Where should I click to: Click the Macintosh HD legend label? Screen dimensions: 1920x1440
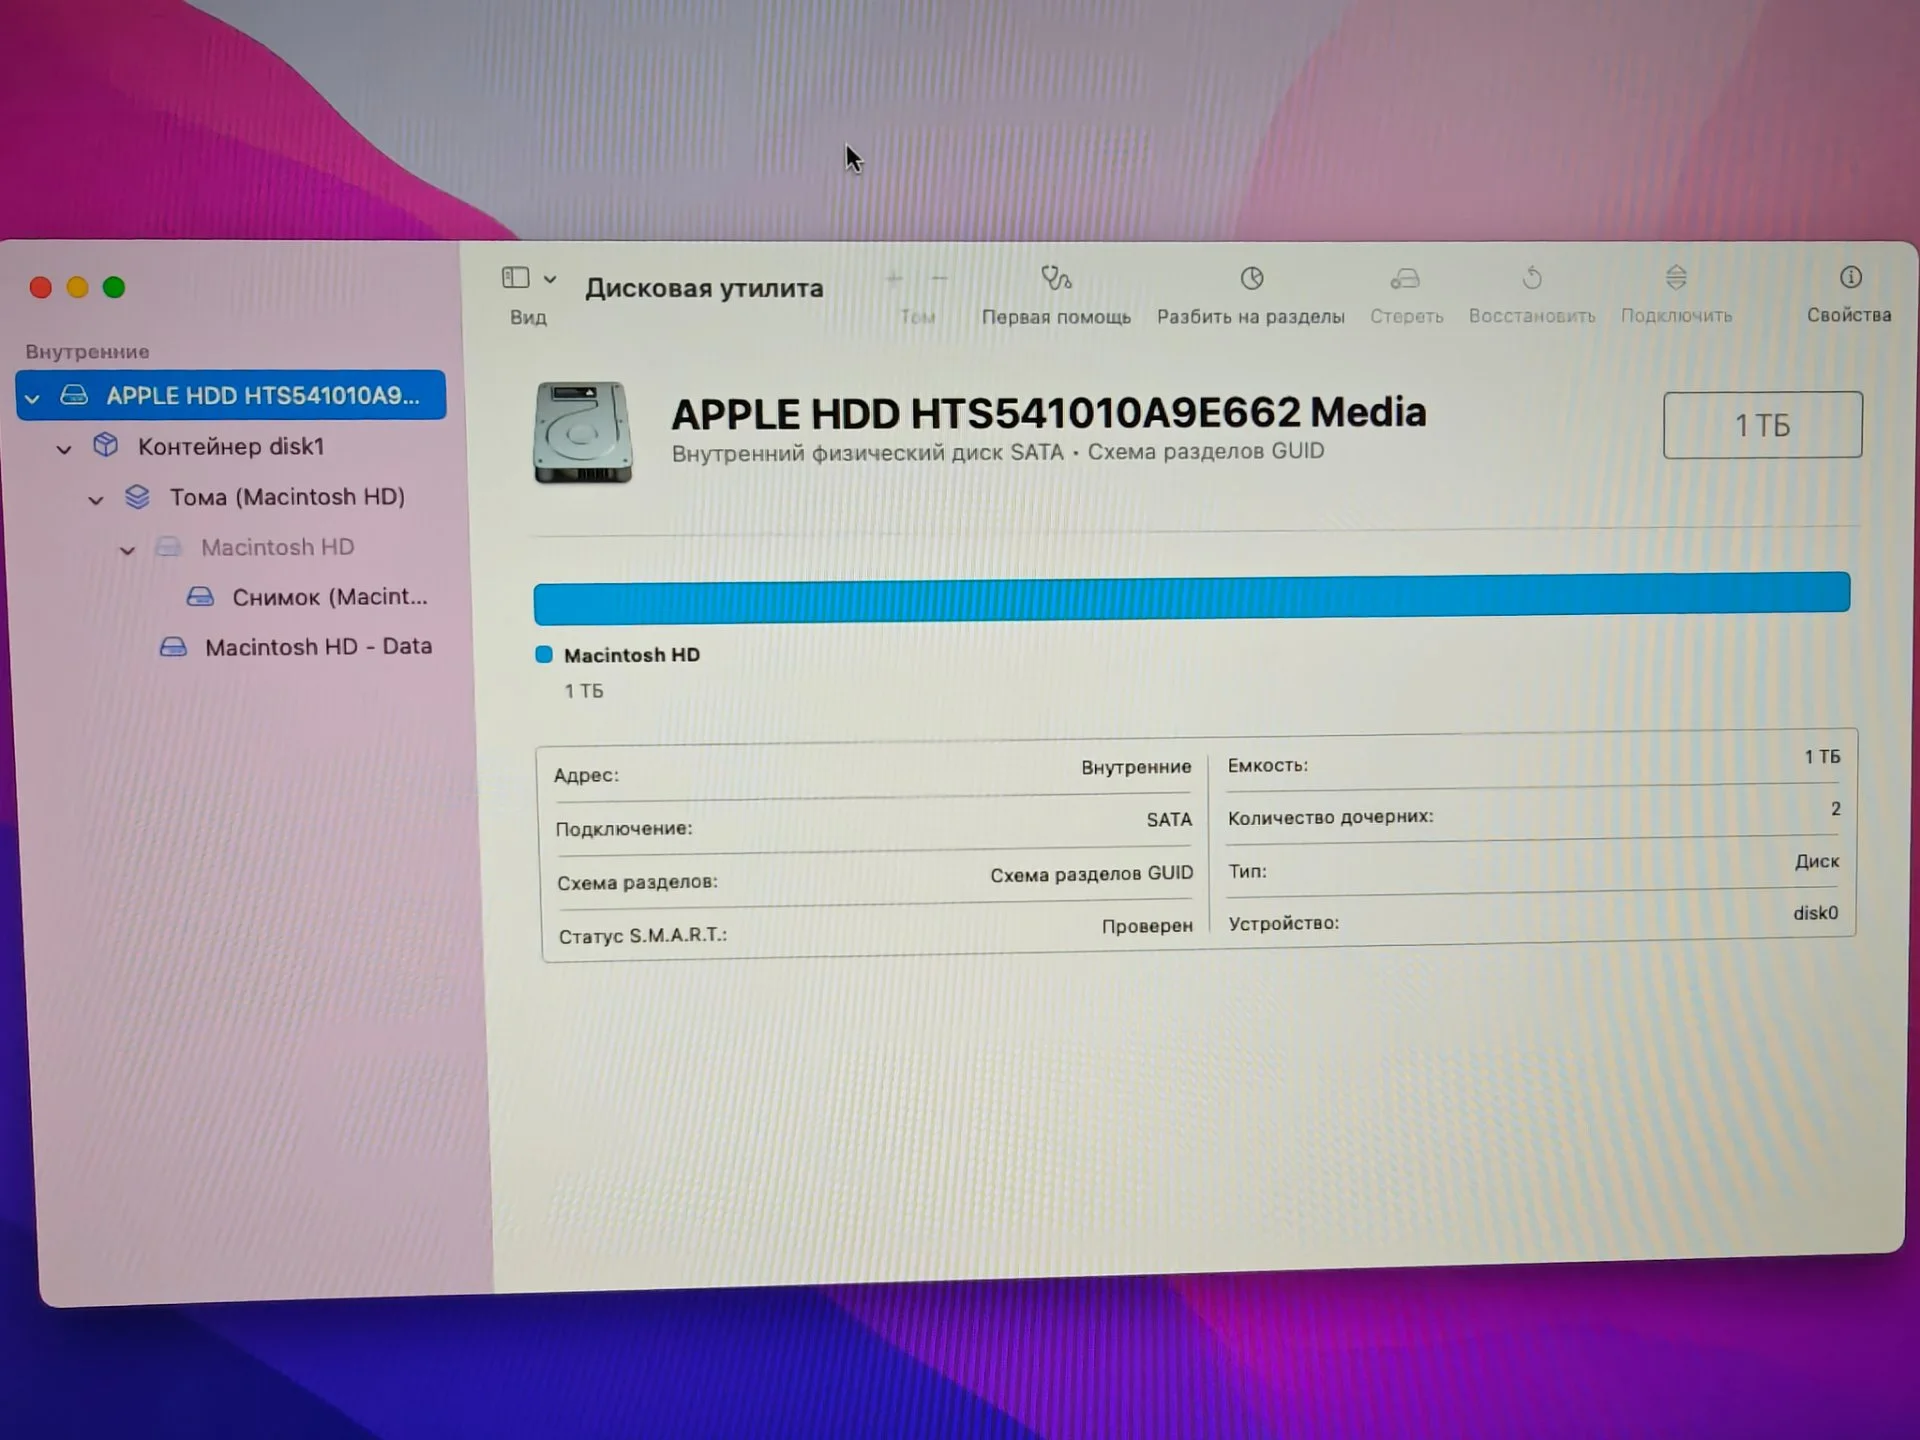click(x=632, y=655)
